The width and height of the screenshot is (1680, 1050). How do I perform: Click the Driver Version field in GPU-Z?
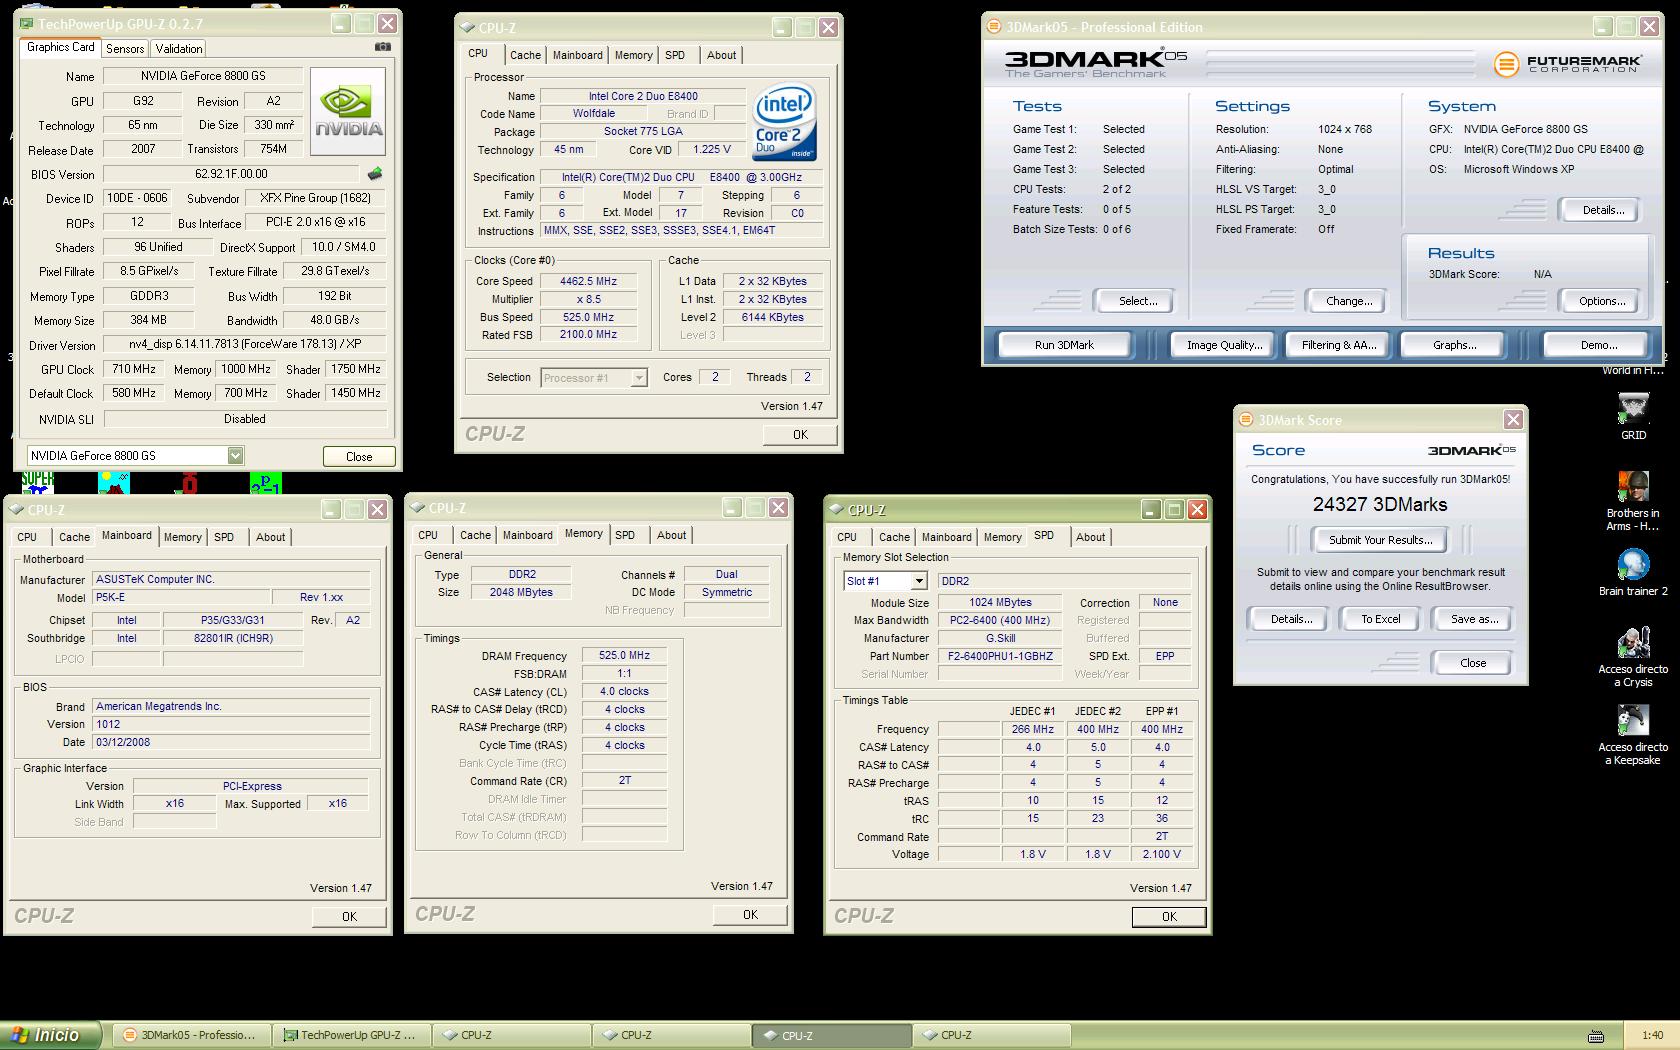point(244,345)
